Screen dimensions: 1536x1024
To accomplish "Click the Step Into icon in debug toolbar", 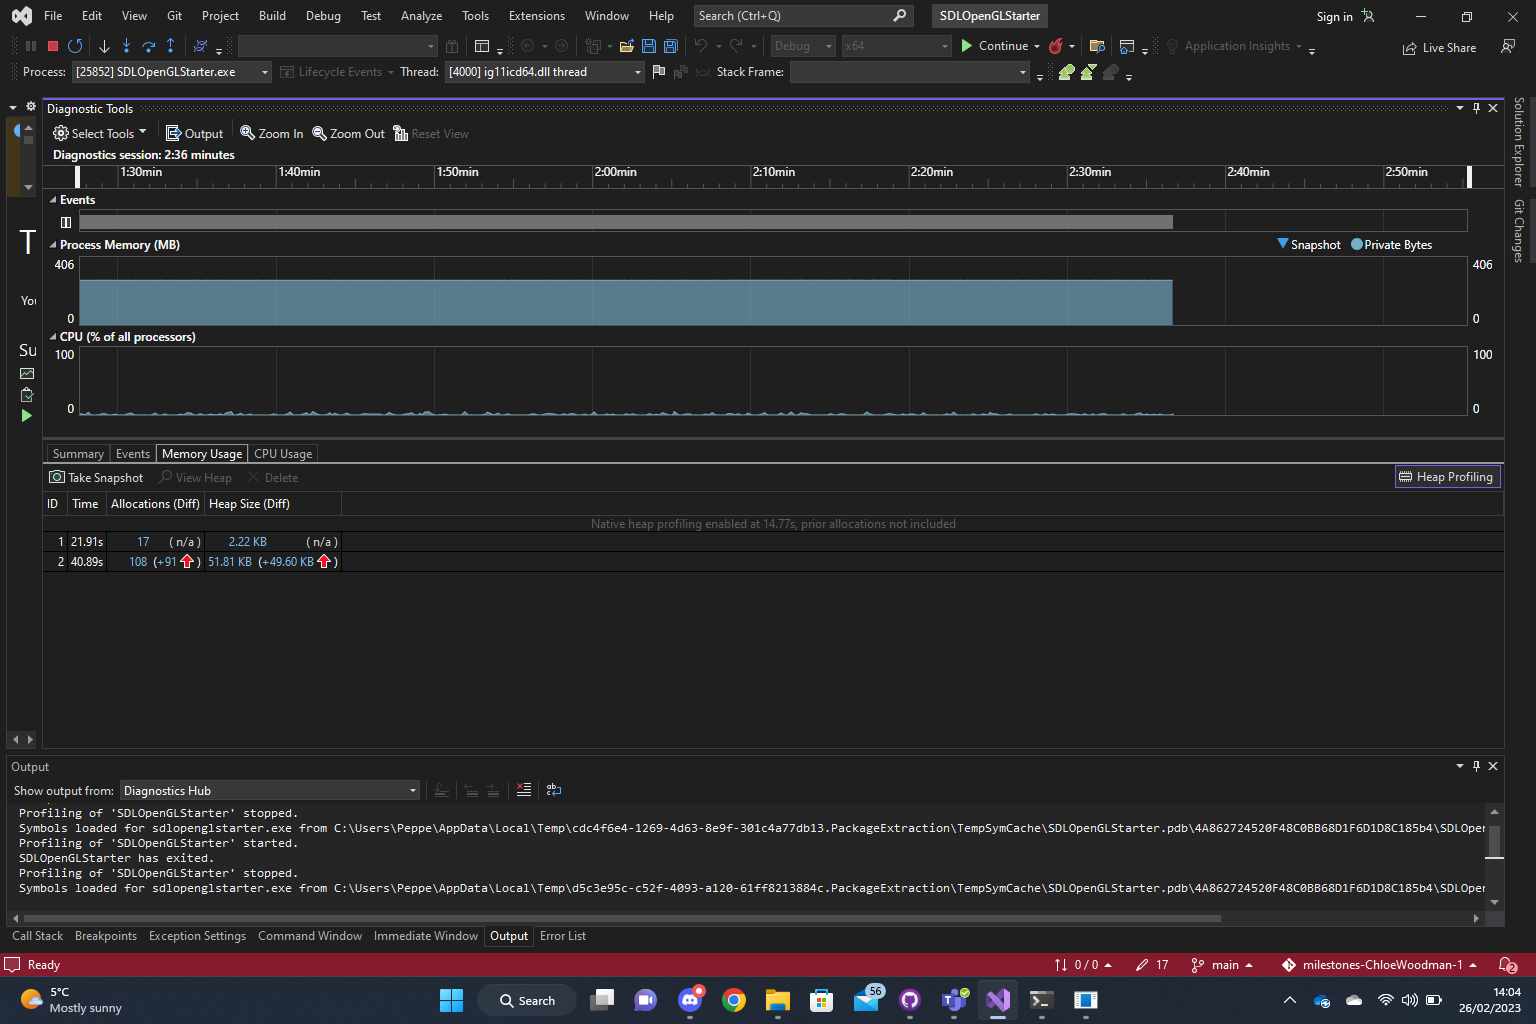I will [x=126, y=46].
